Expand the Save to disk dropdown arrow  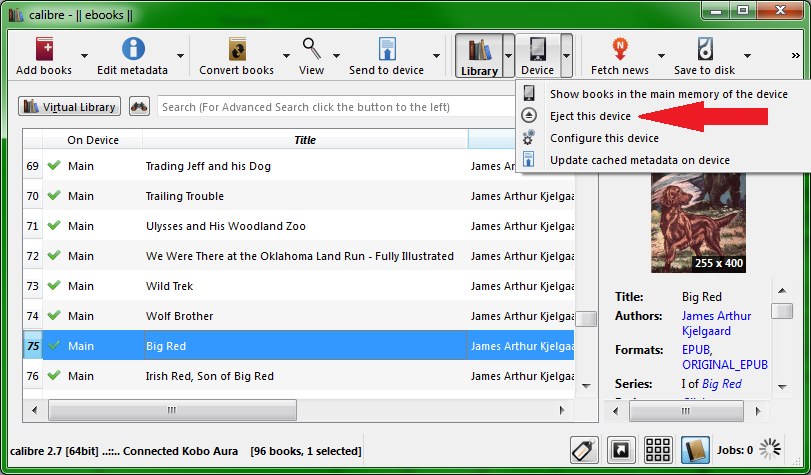click(x=750, y=56)
